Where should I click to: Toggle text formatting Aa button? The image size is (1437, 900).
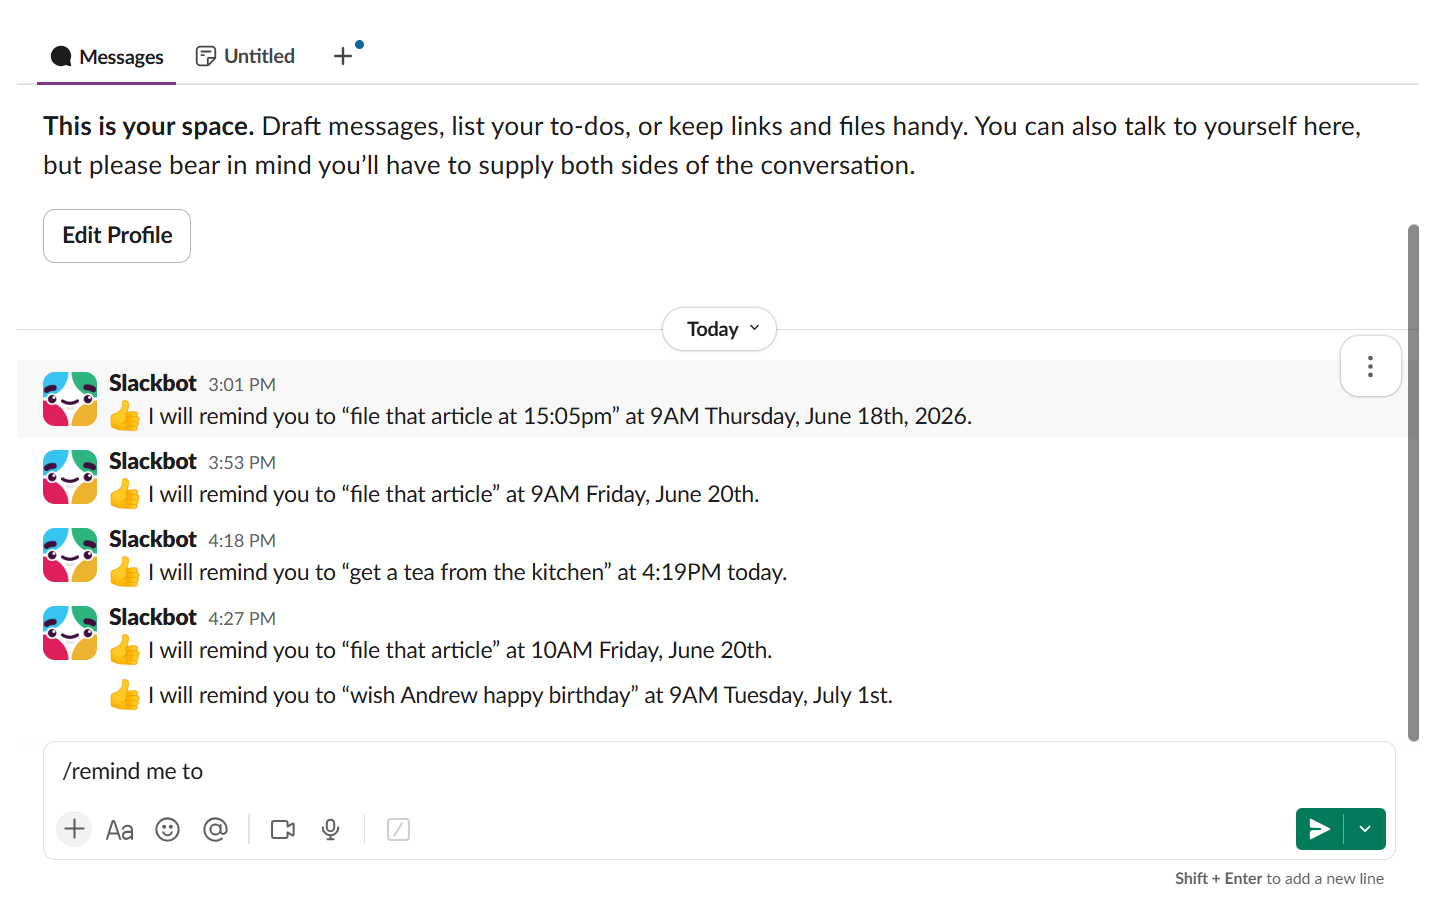[x=120, y=830]
